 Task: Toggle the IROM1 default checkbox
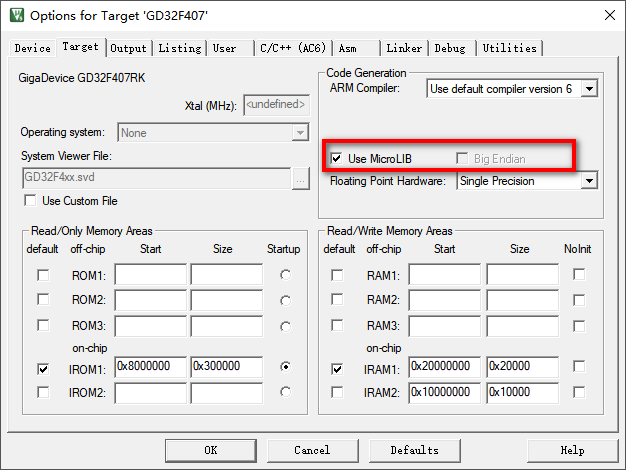click(43, 369)
